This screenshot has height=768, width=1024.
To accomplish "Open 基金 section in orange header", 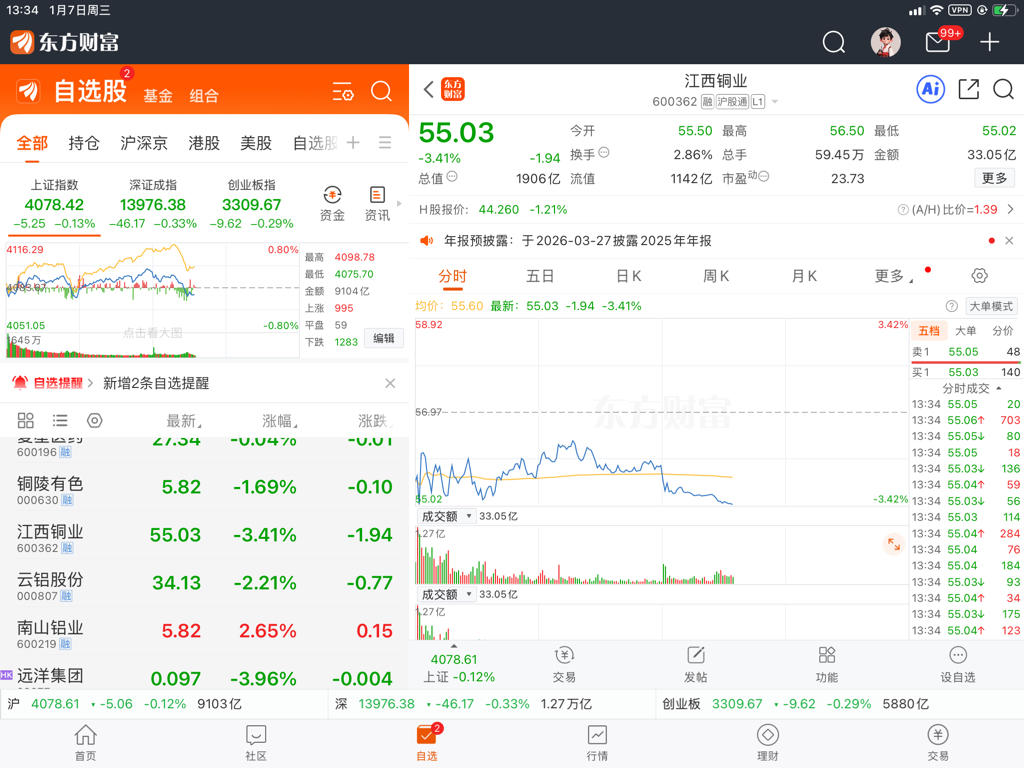I will pos(158,96).
